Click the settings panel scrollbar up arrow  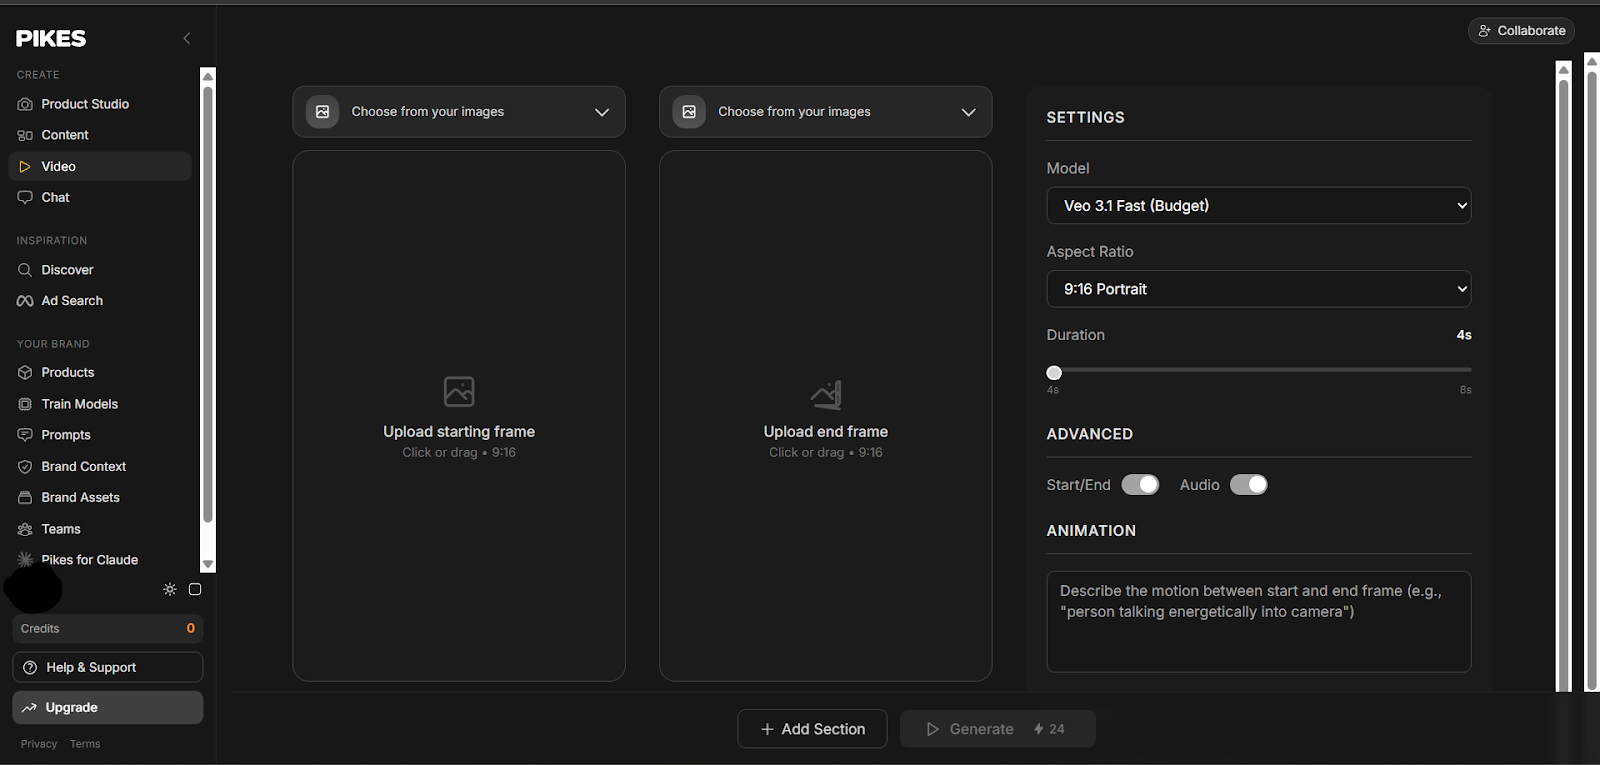(x=1564, y=69)
